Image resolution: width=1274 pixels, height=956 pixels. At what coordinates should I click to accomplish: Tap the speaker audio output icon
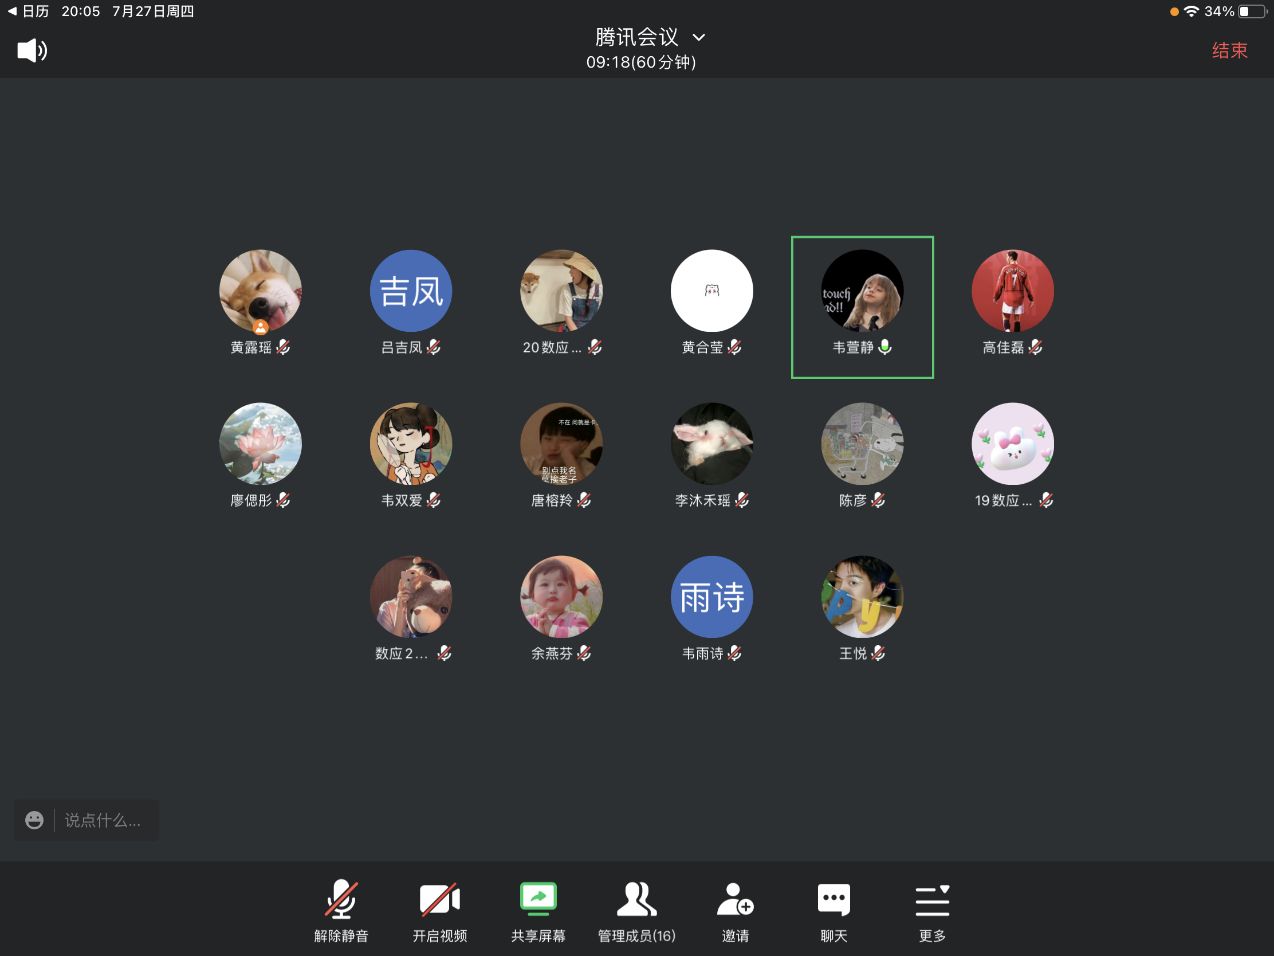[32, 50]
